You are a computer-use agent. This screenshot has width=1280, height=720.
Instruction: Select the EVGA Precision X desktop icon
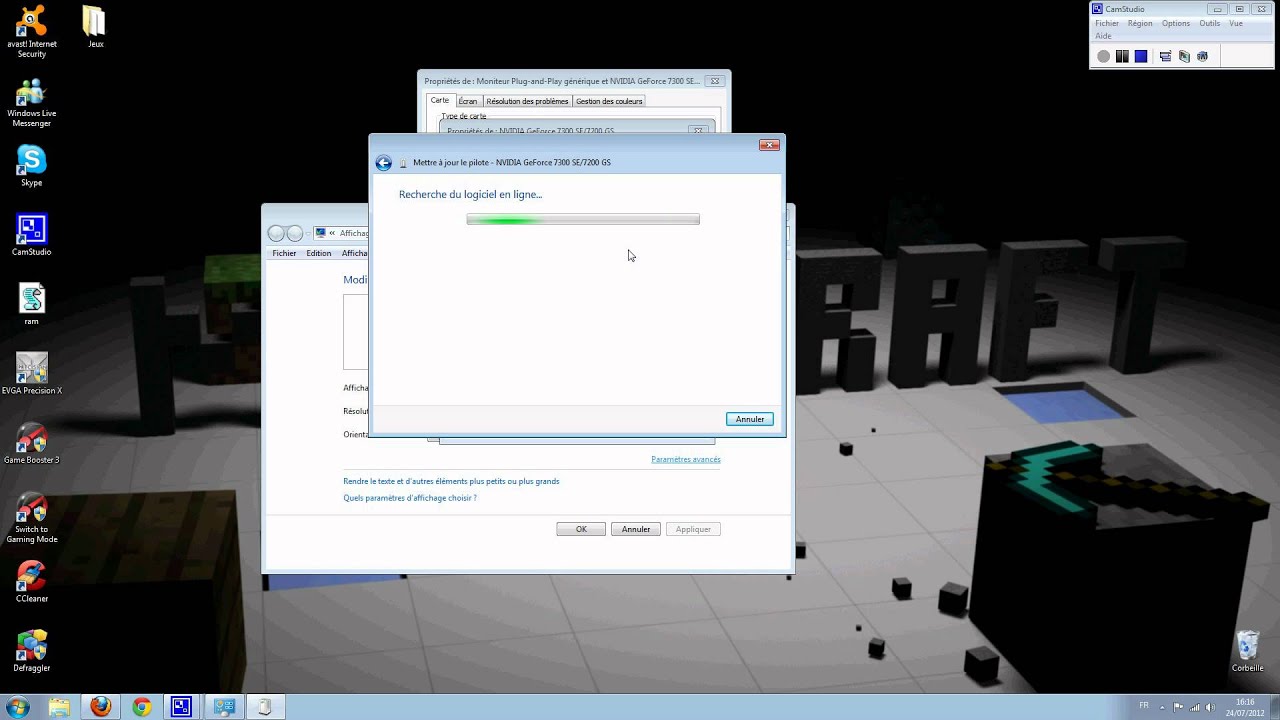32,373
